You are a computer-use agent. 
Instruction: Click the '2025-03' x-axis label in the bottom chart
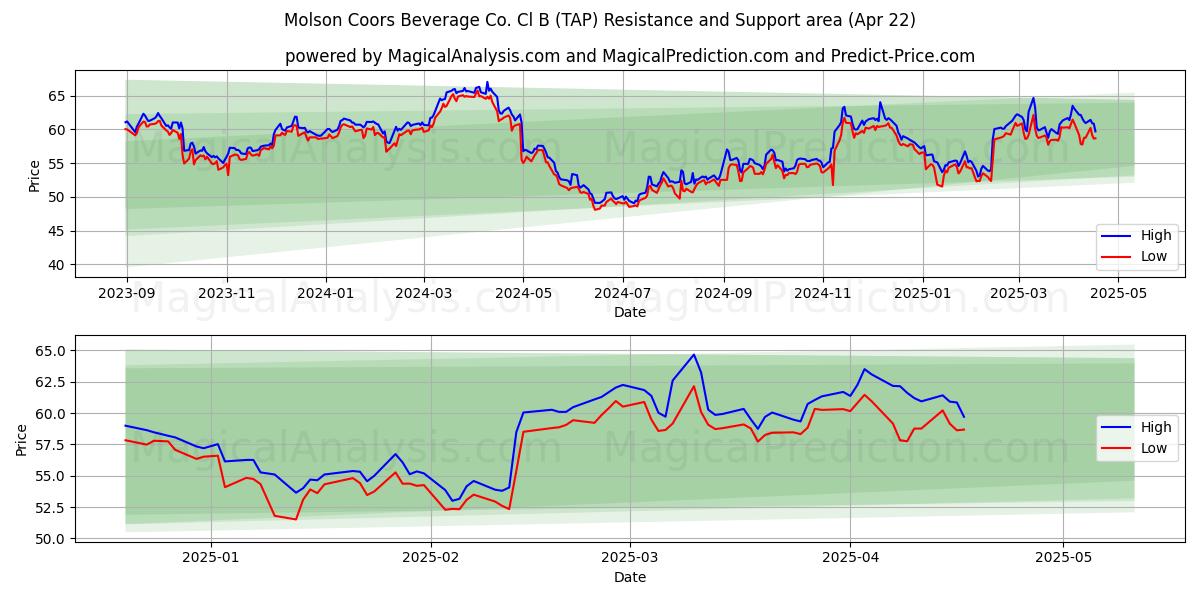631,558
